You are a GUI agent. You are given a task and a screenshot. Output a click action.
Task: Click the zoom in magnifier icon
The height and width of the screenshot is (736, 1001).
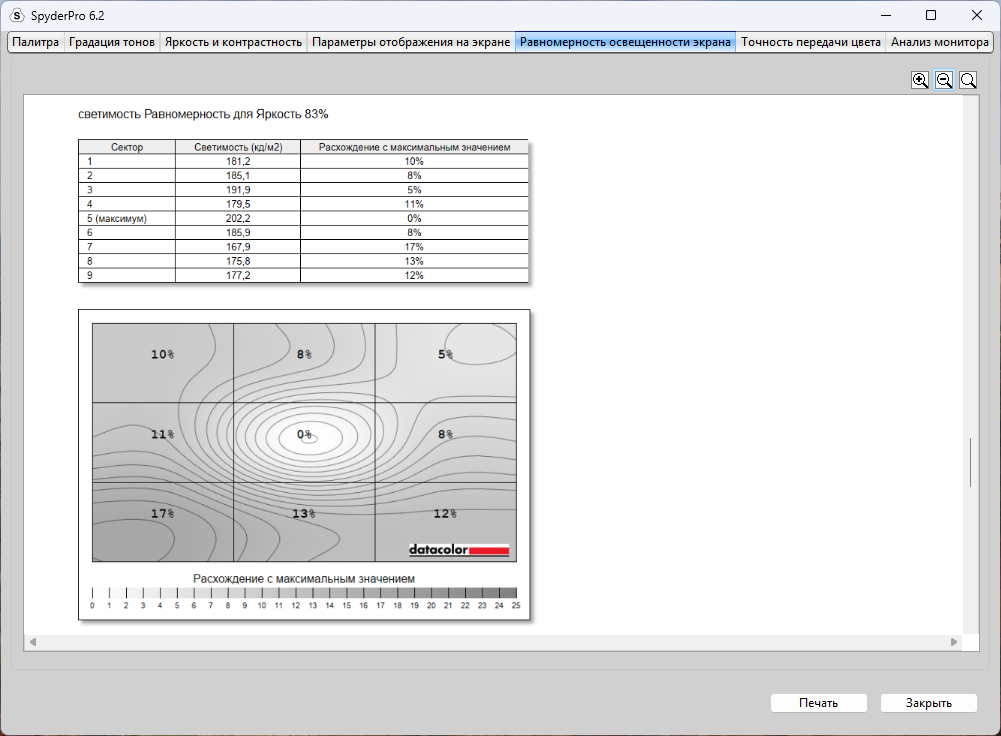[x=920, y=80]
